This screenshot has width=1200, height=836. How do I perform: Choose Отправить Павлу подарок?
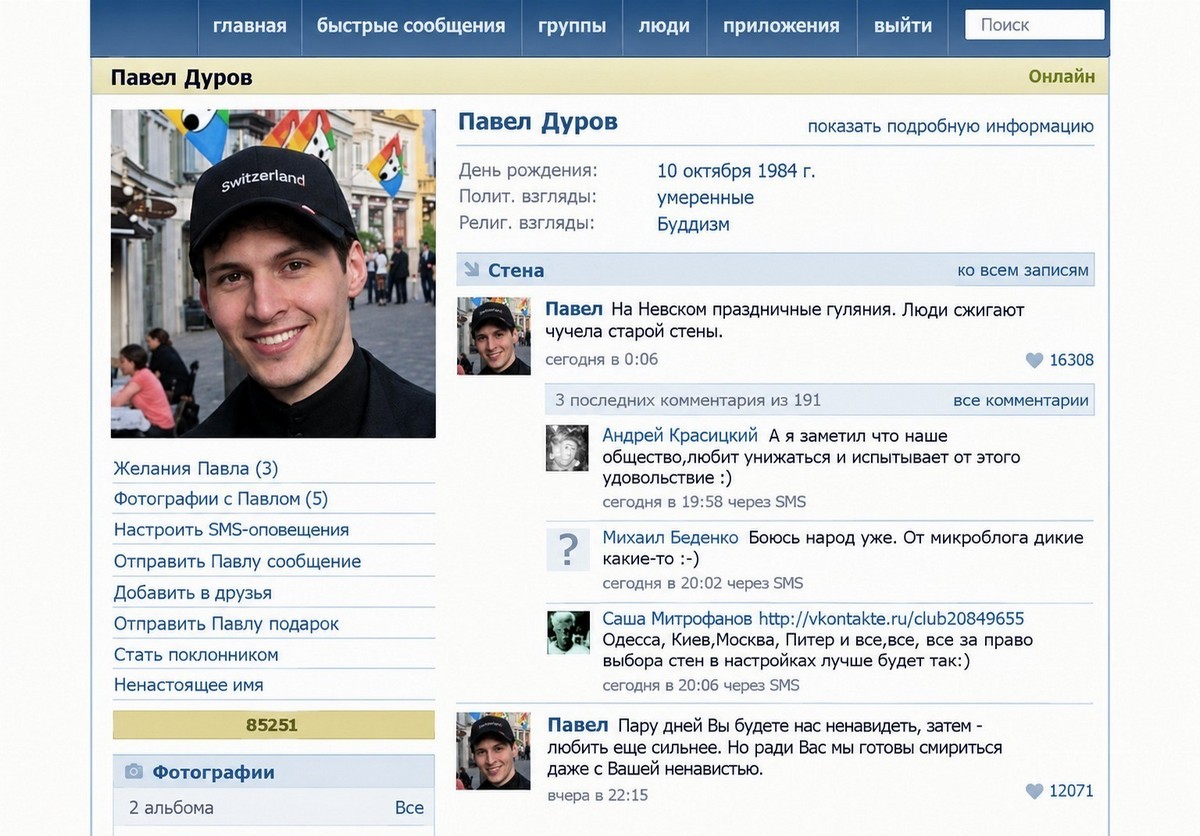click(x=226, y=623)
